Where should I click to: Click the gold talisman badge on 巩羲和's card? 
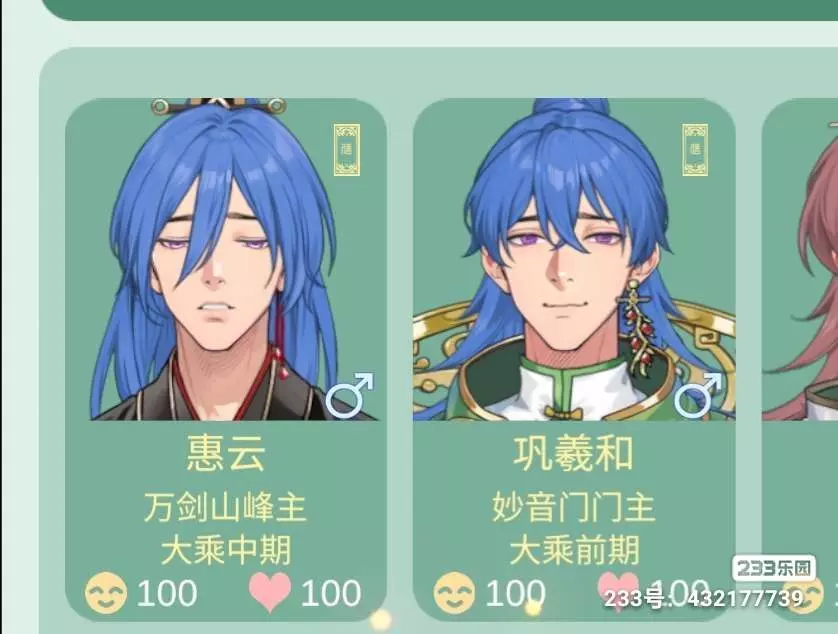point(695,150)
